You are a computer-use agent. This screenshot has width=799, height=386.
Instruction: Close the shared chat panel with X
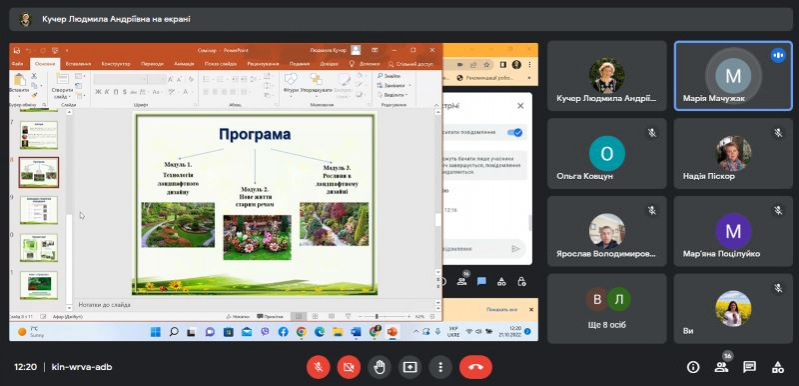coord(520,106)
